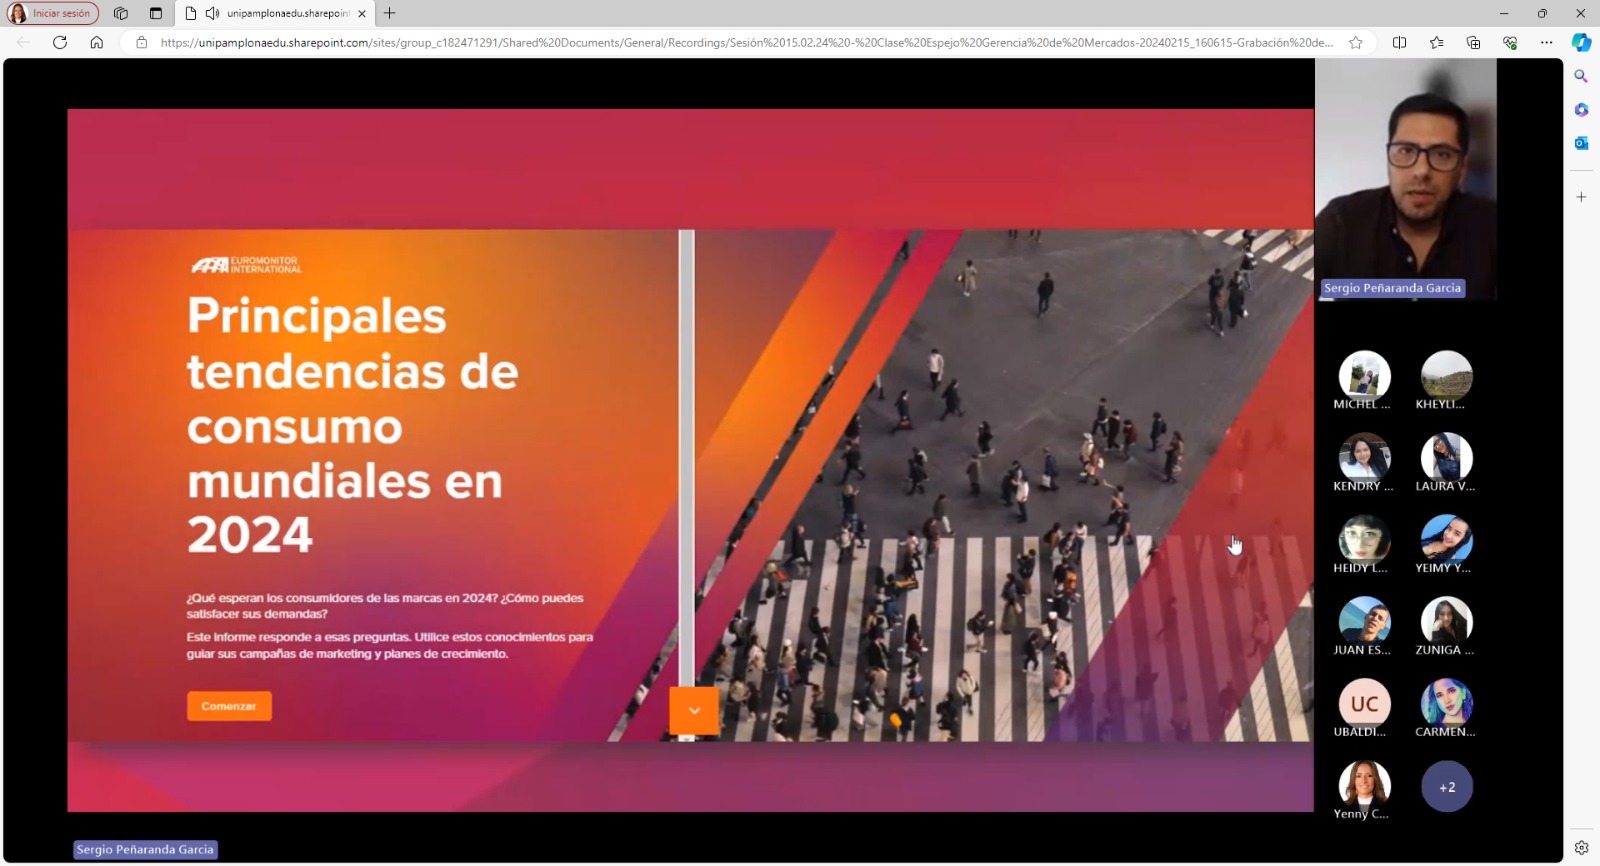Click the orange down chevron on slide

coord(694,710)
